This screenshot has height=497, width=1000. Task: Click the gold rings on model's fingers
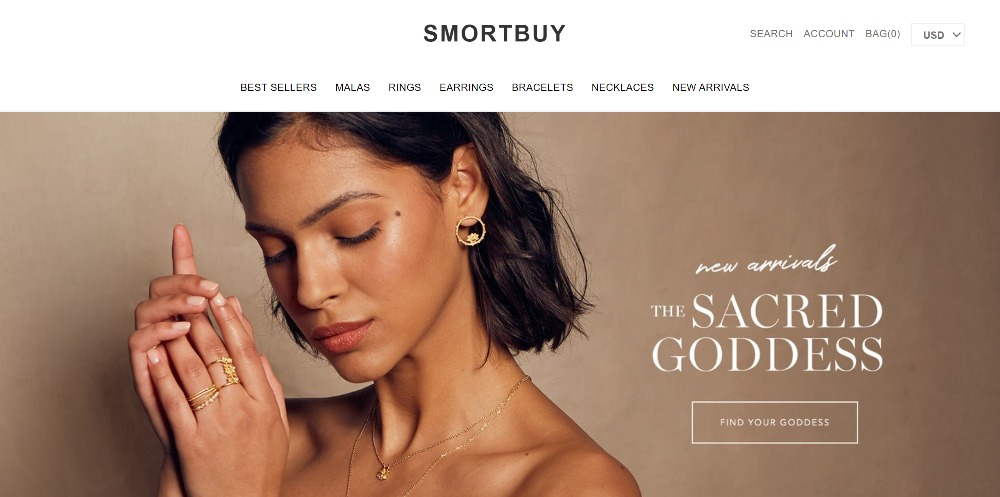(215, 382)
